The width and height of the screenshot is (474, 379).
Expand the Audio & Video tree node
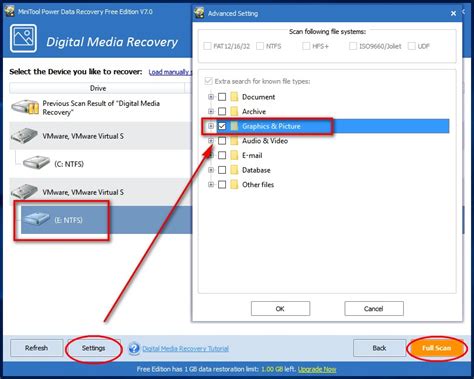coord(211,141)
